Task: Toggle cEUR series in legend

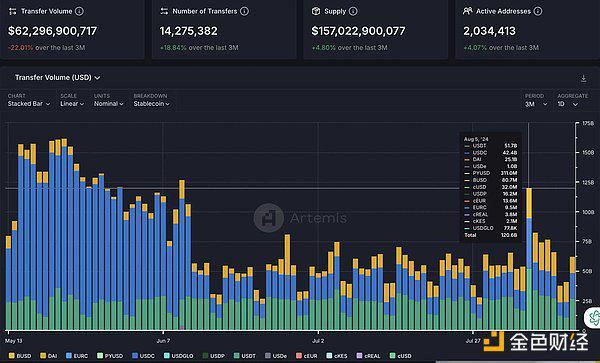Action: [307, 356]
